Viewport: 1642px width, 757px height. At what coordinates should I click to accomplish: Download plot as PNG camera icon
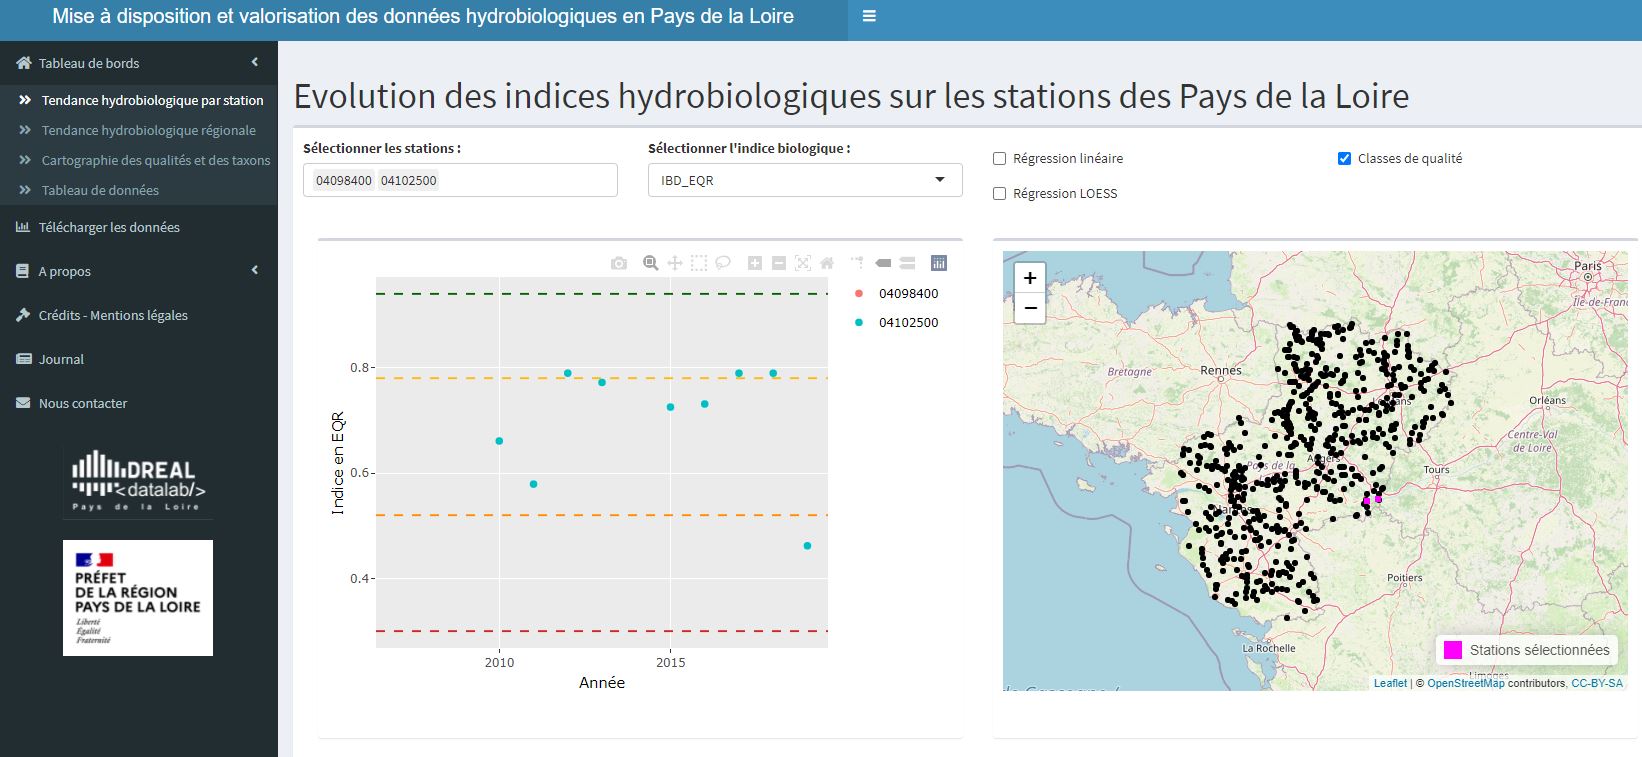pos(619,263)
